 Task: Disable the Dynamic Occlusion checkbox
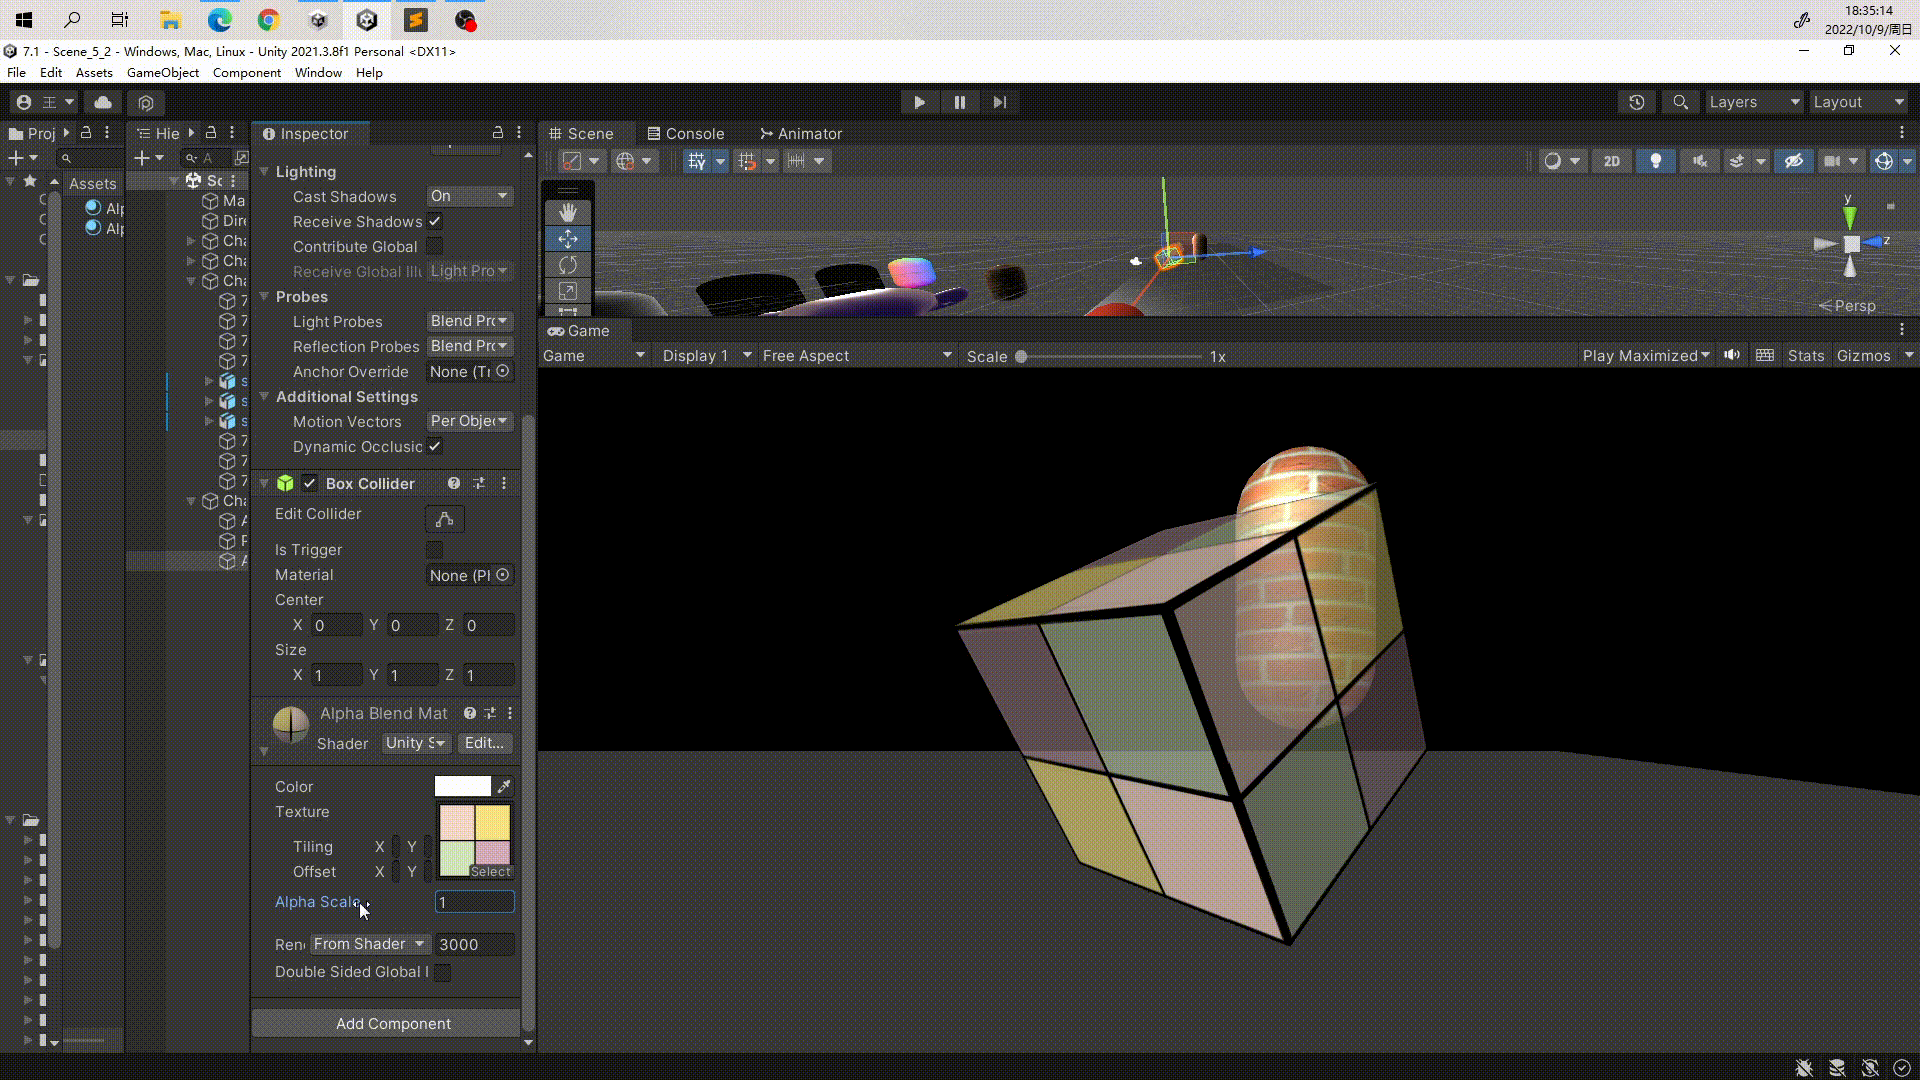coord(435,447)
